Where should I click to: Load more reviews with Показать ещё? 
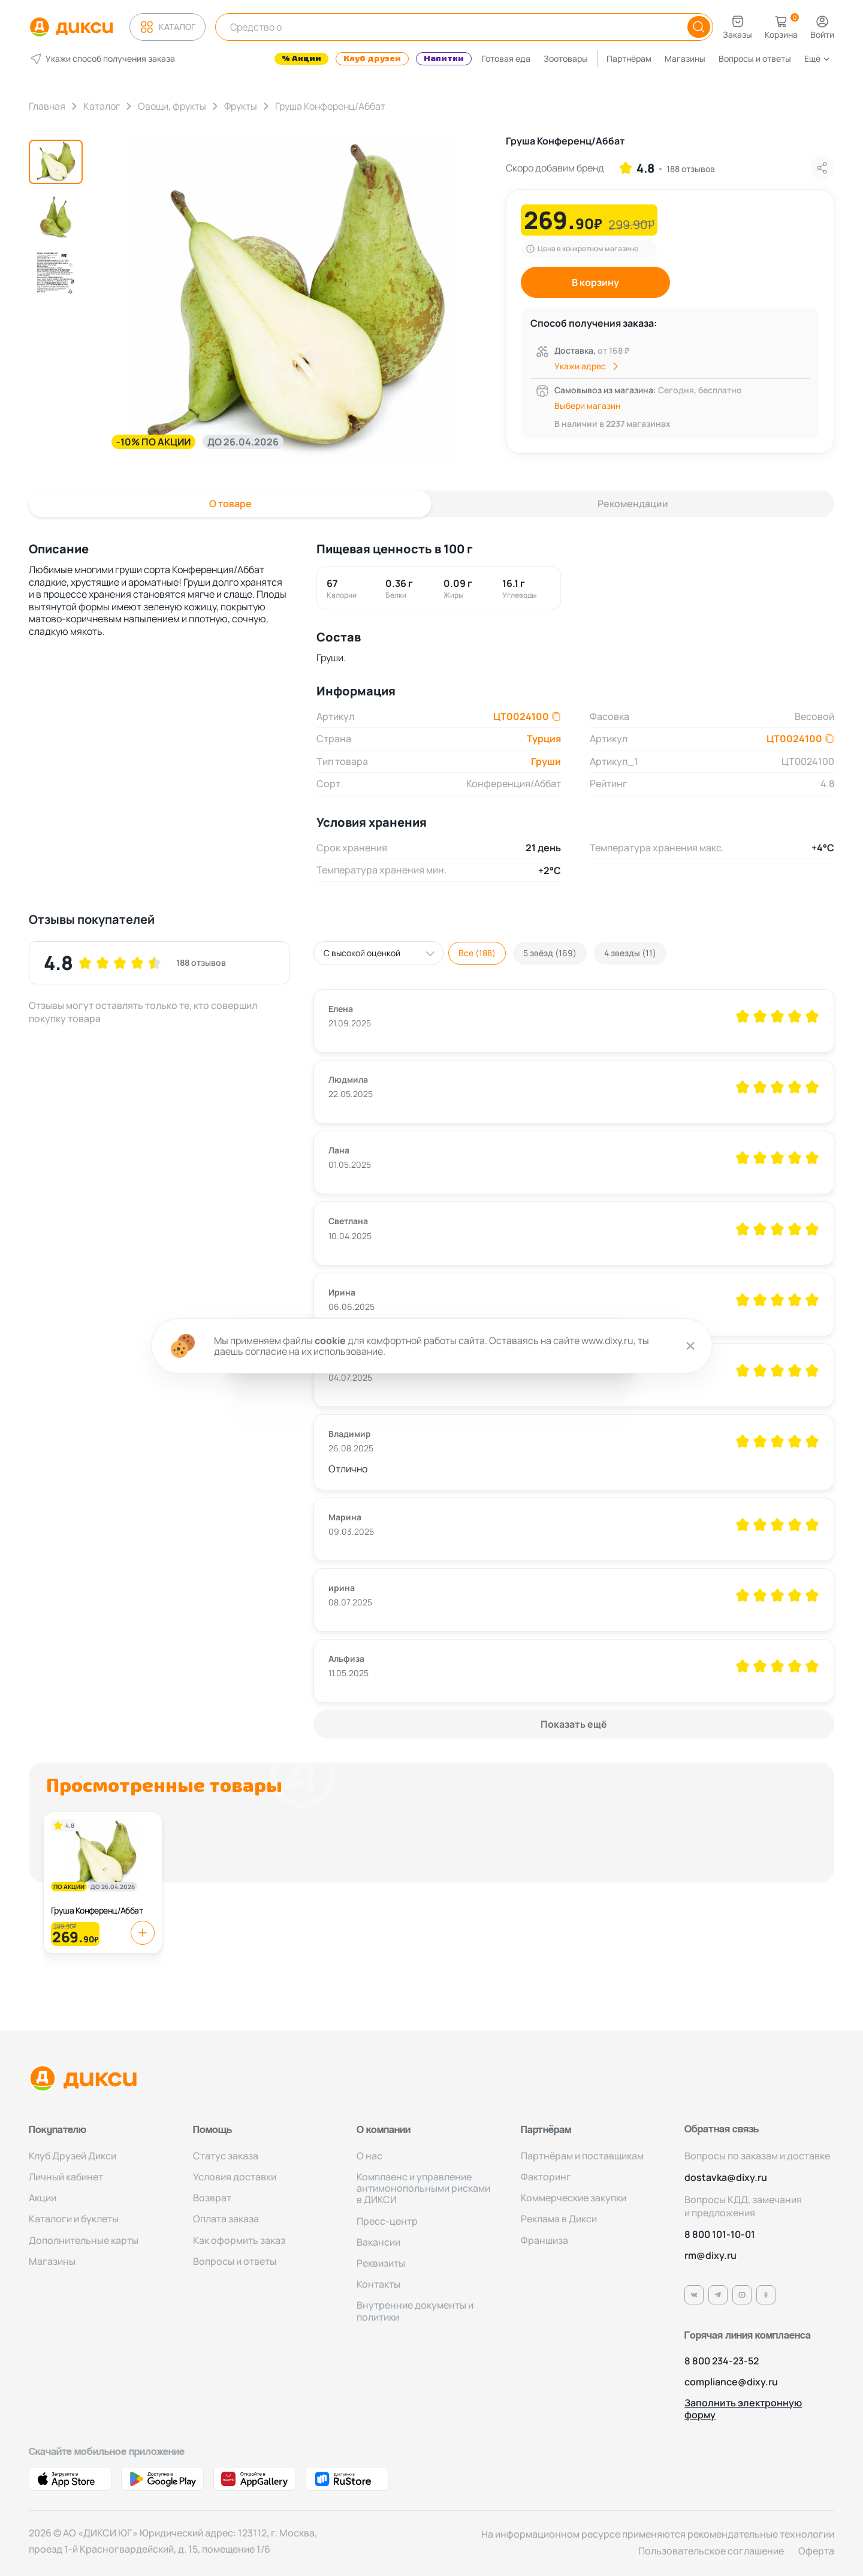click(573, 1724)
